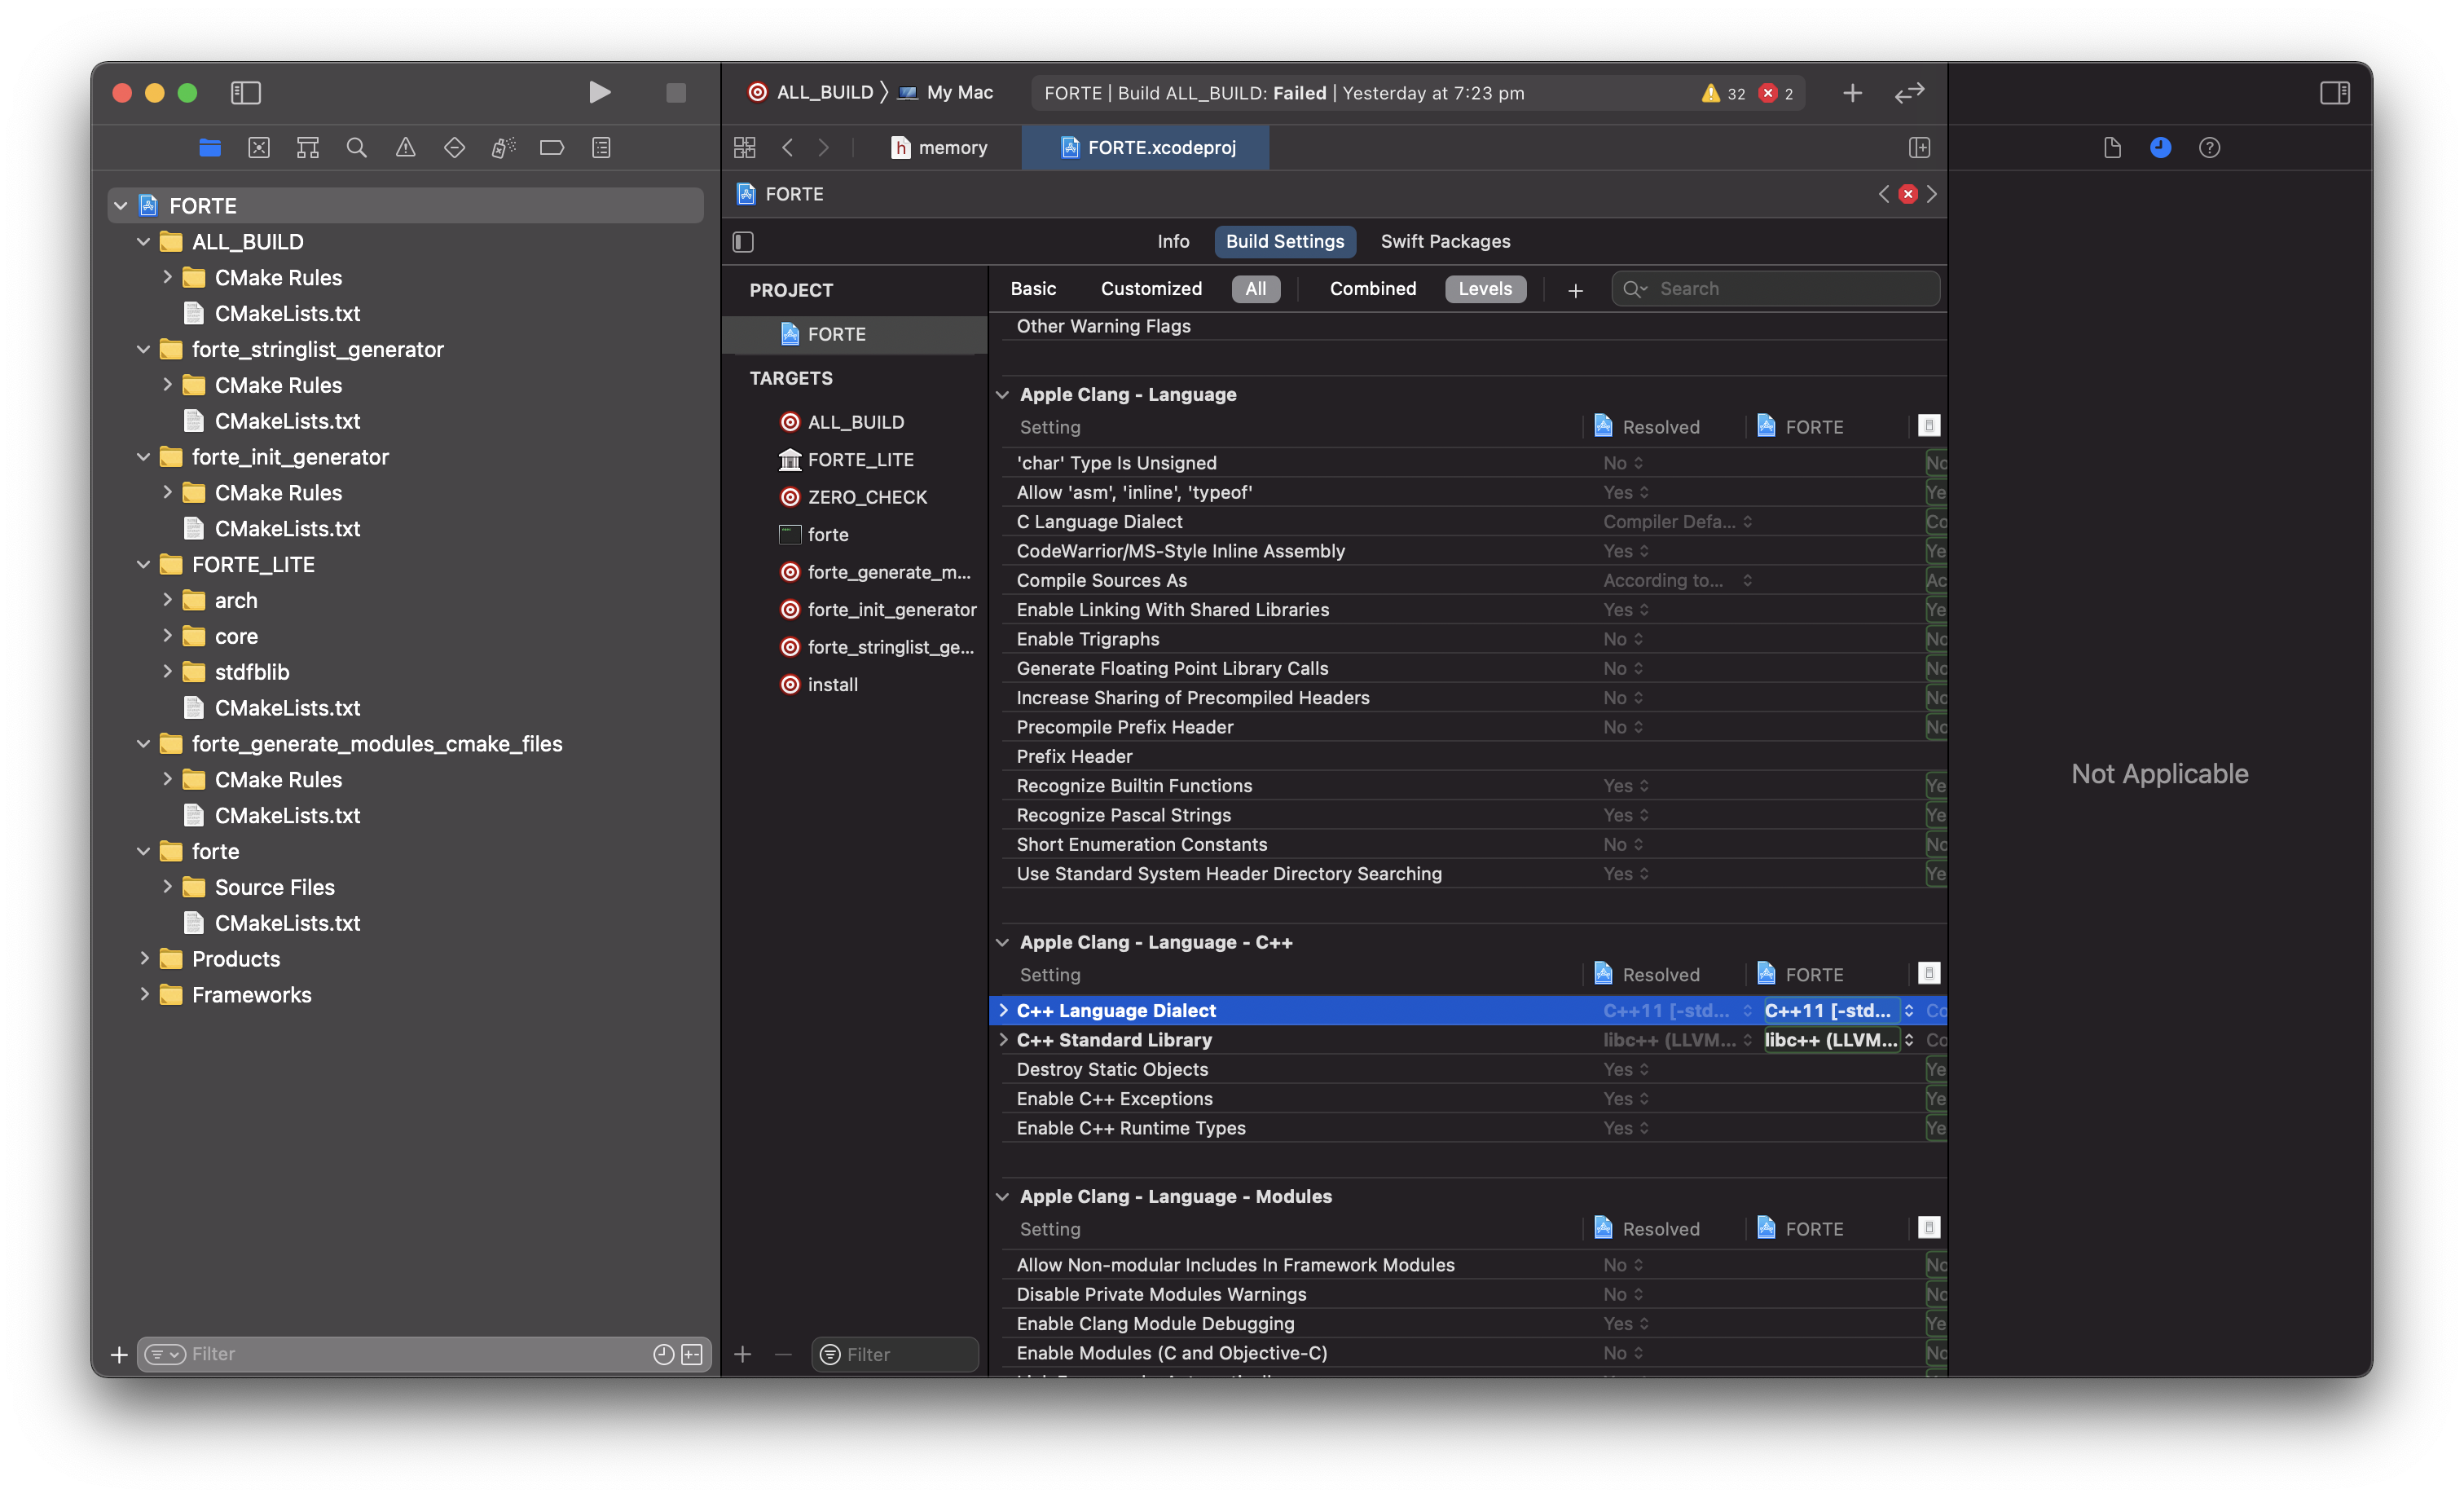
Task: Open the Symbol navigator icon
Action: click(308, 148)
